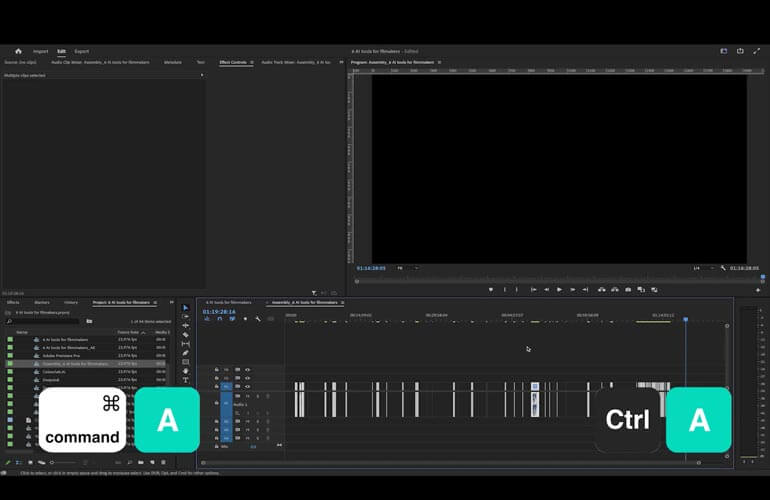Viewport: 770px width, 500px height.
Task: Switch Project panel to Icon view
Action: [30, 462]
